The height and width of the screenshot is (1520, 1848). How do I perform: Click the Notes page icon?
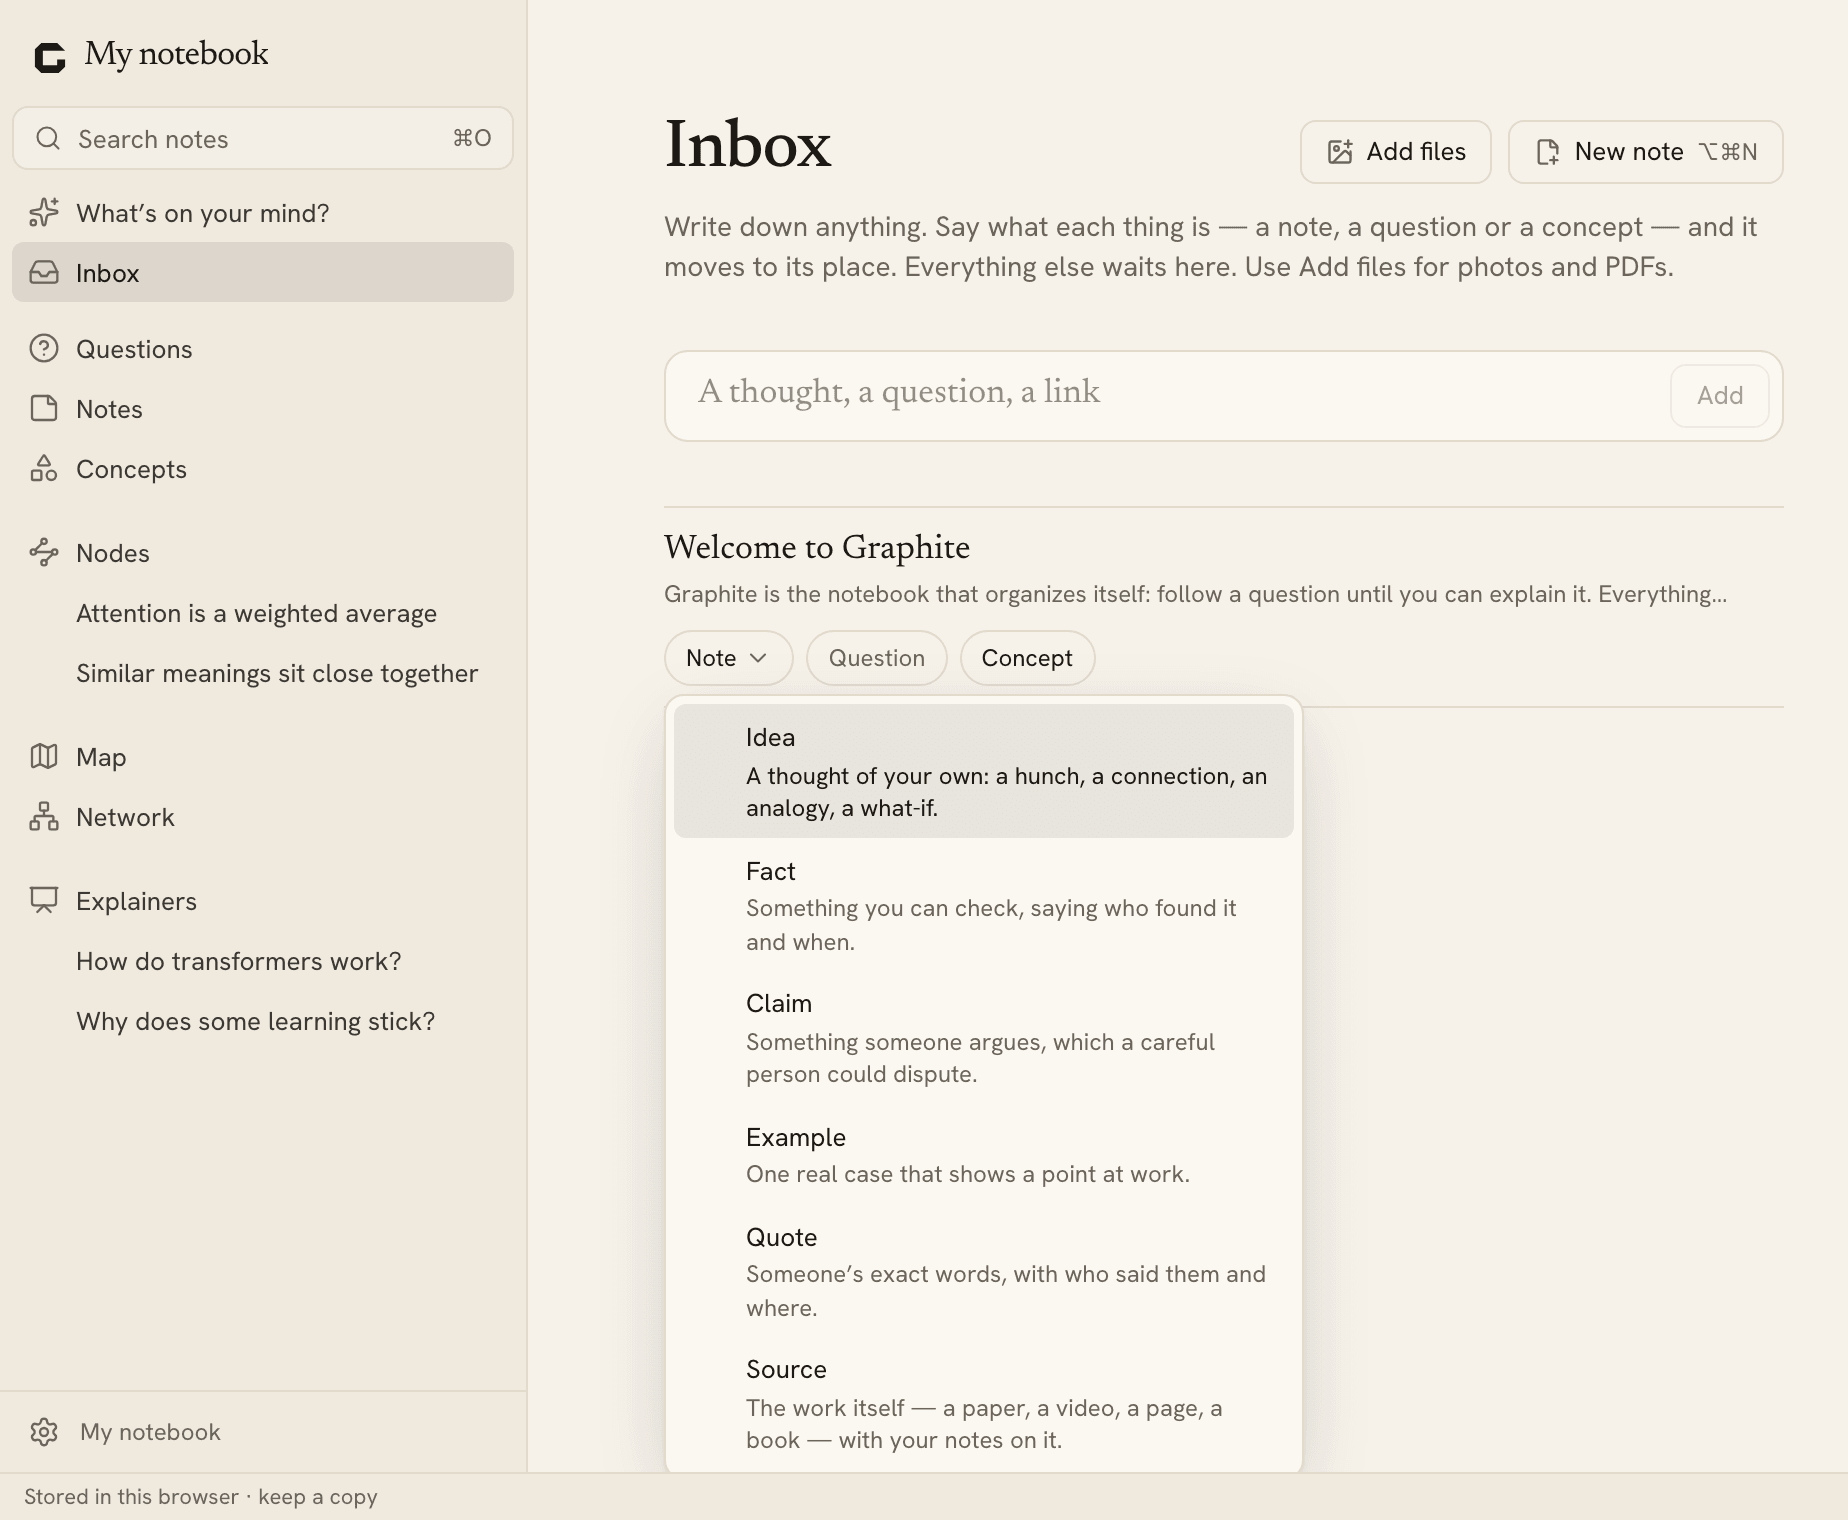[x=44, y=408]
